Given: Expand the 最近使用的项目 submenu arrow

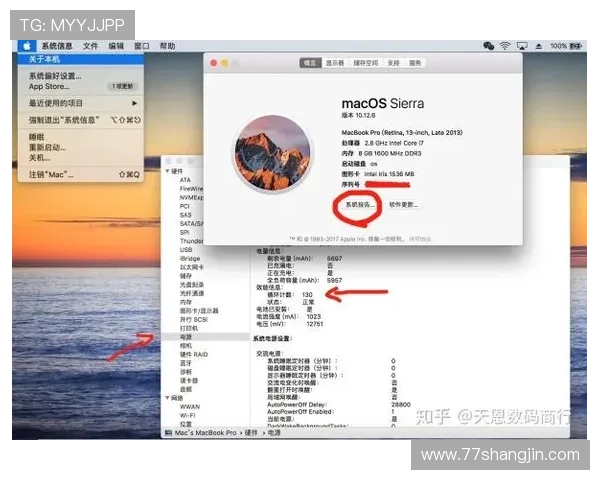Looking at the screenshot, I should coord(134,103).
